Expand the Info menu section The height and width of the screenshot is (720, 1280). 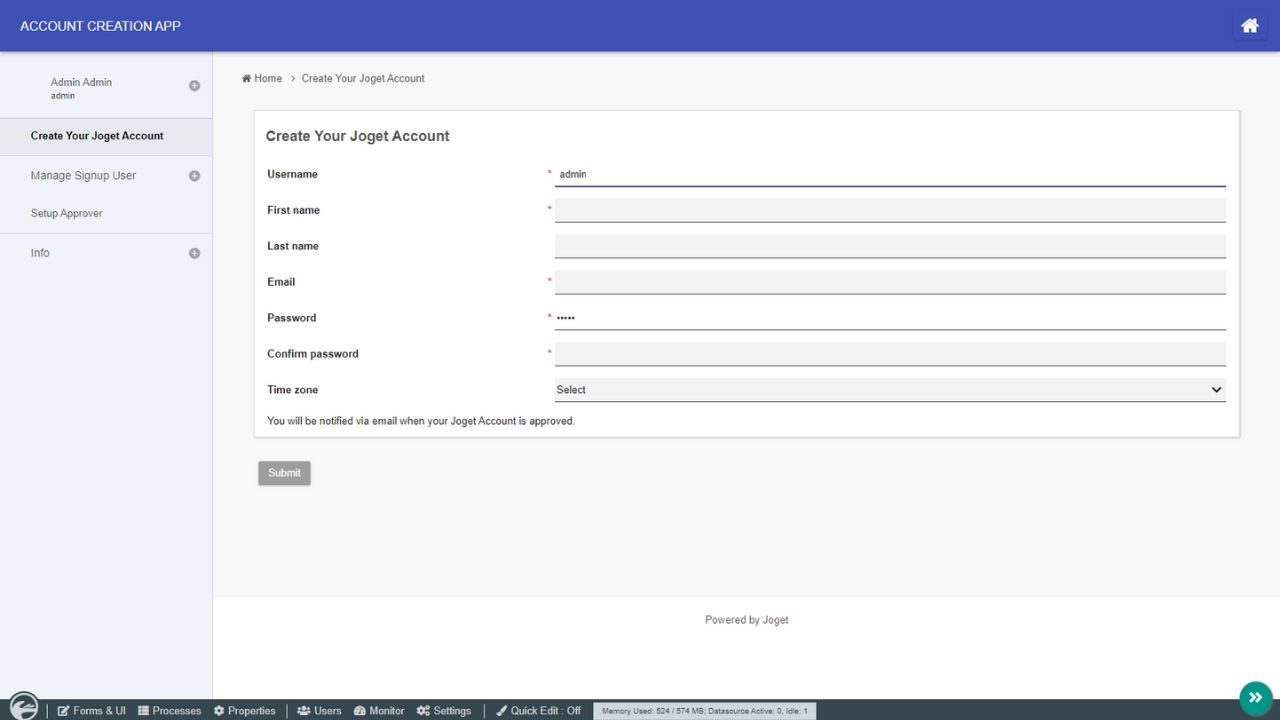(194, 254)
